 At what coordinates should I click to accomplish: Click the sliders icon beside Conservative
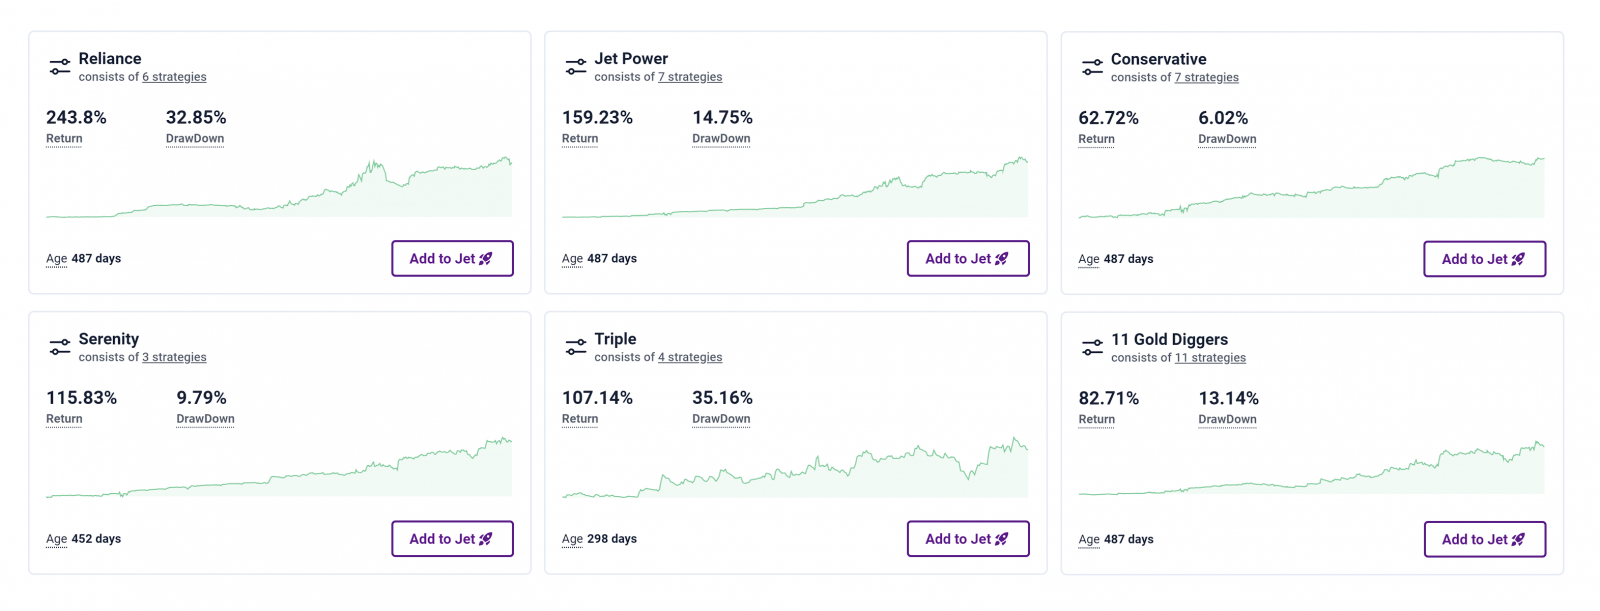click(x=1092, y=67)
